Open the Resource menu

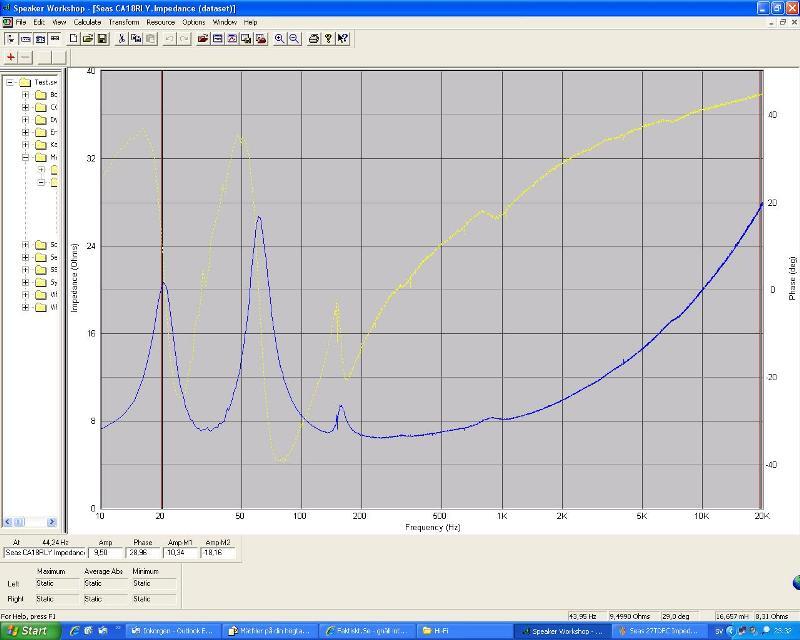pos(161,22)
